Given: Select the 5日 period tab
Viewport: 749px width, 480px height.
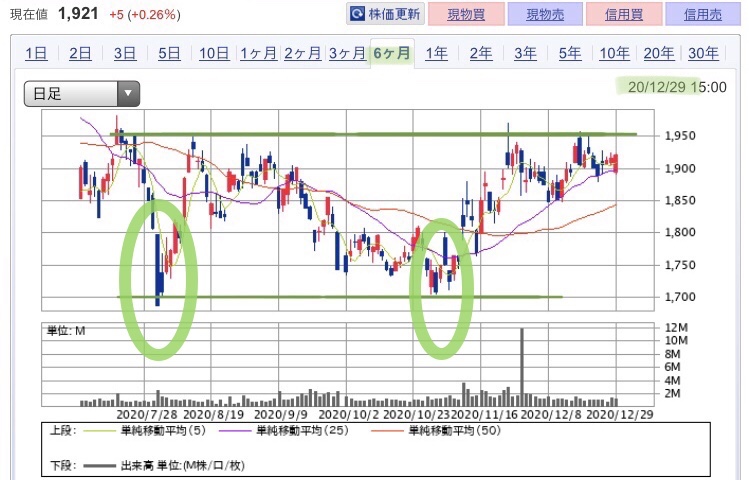Looking at the screenshot, I should pyautogui.click(x=169, y=53).
